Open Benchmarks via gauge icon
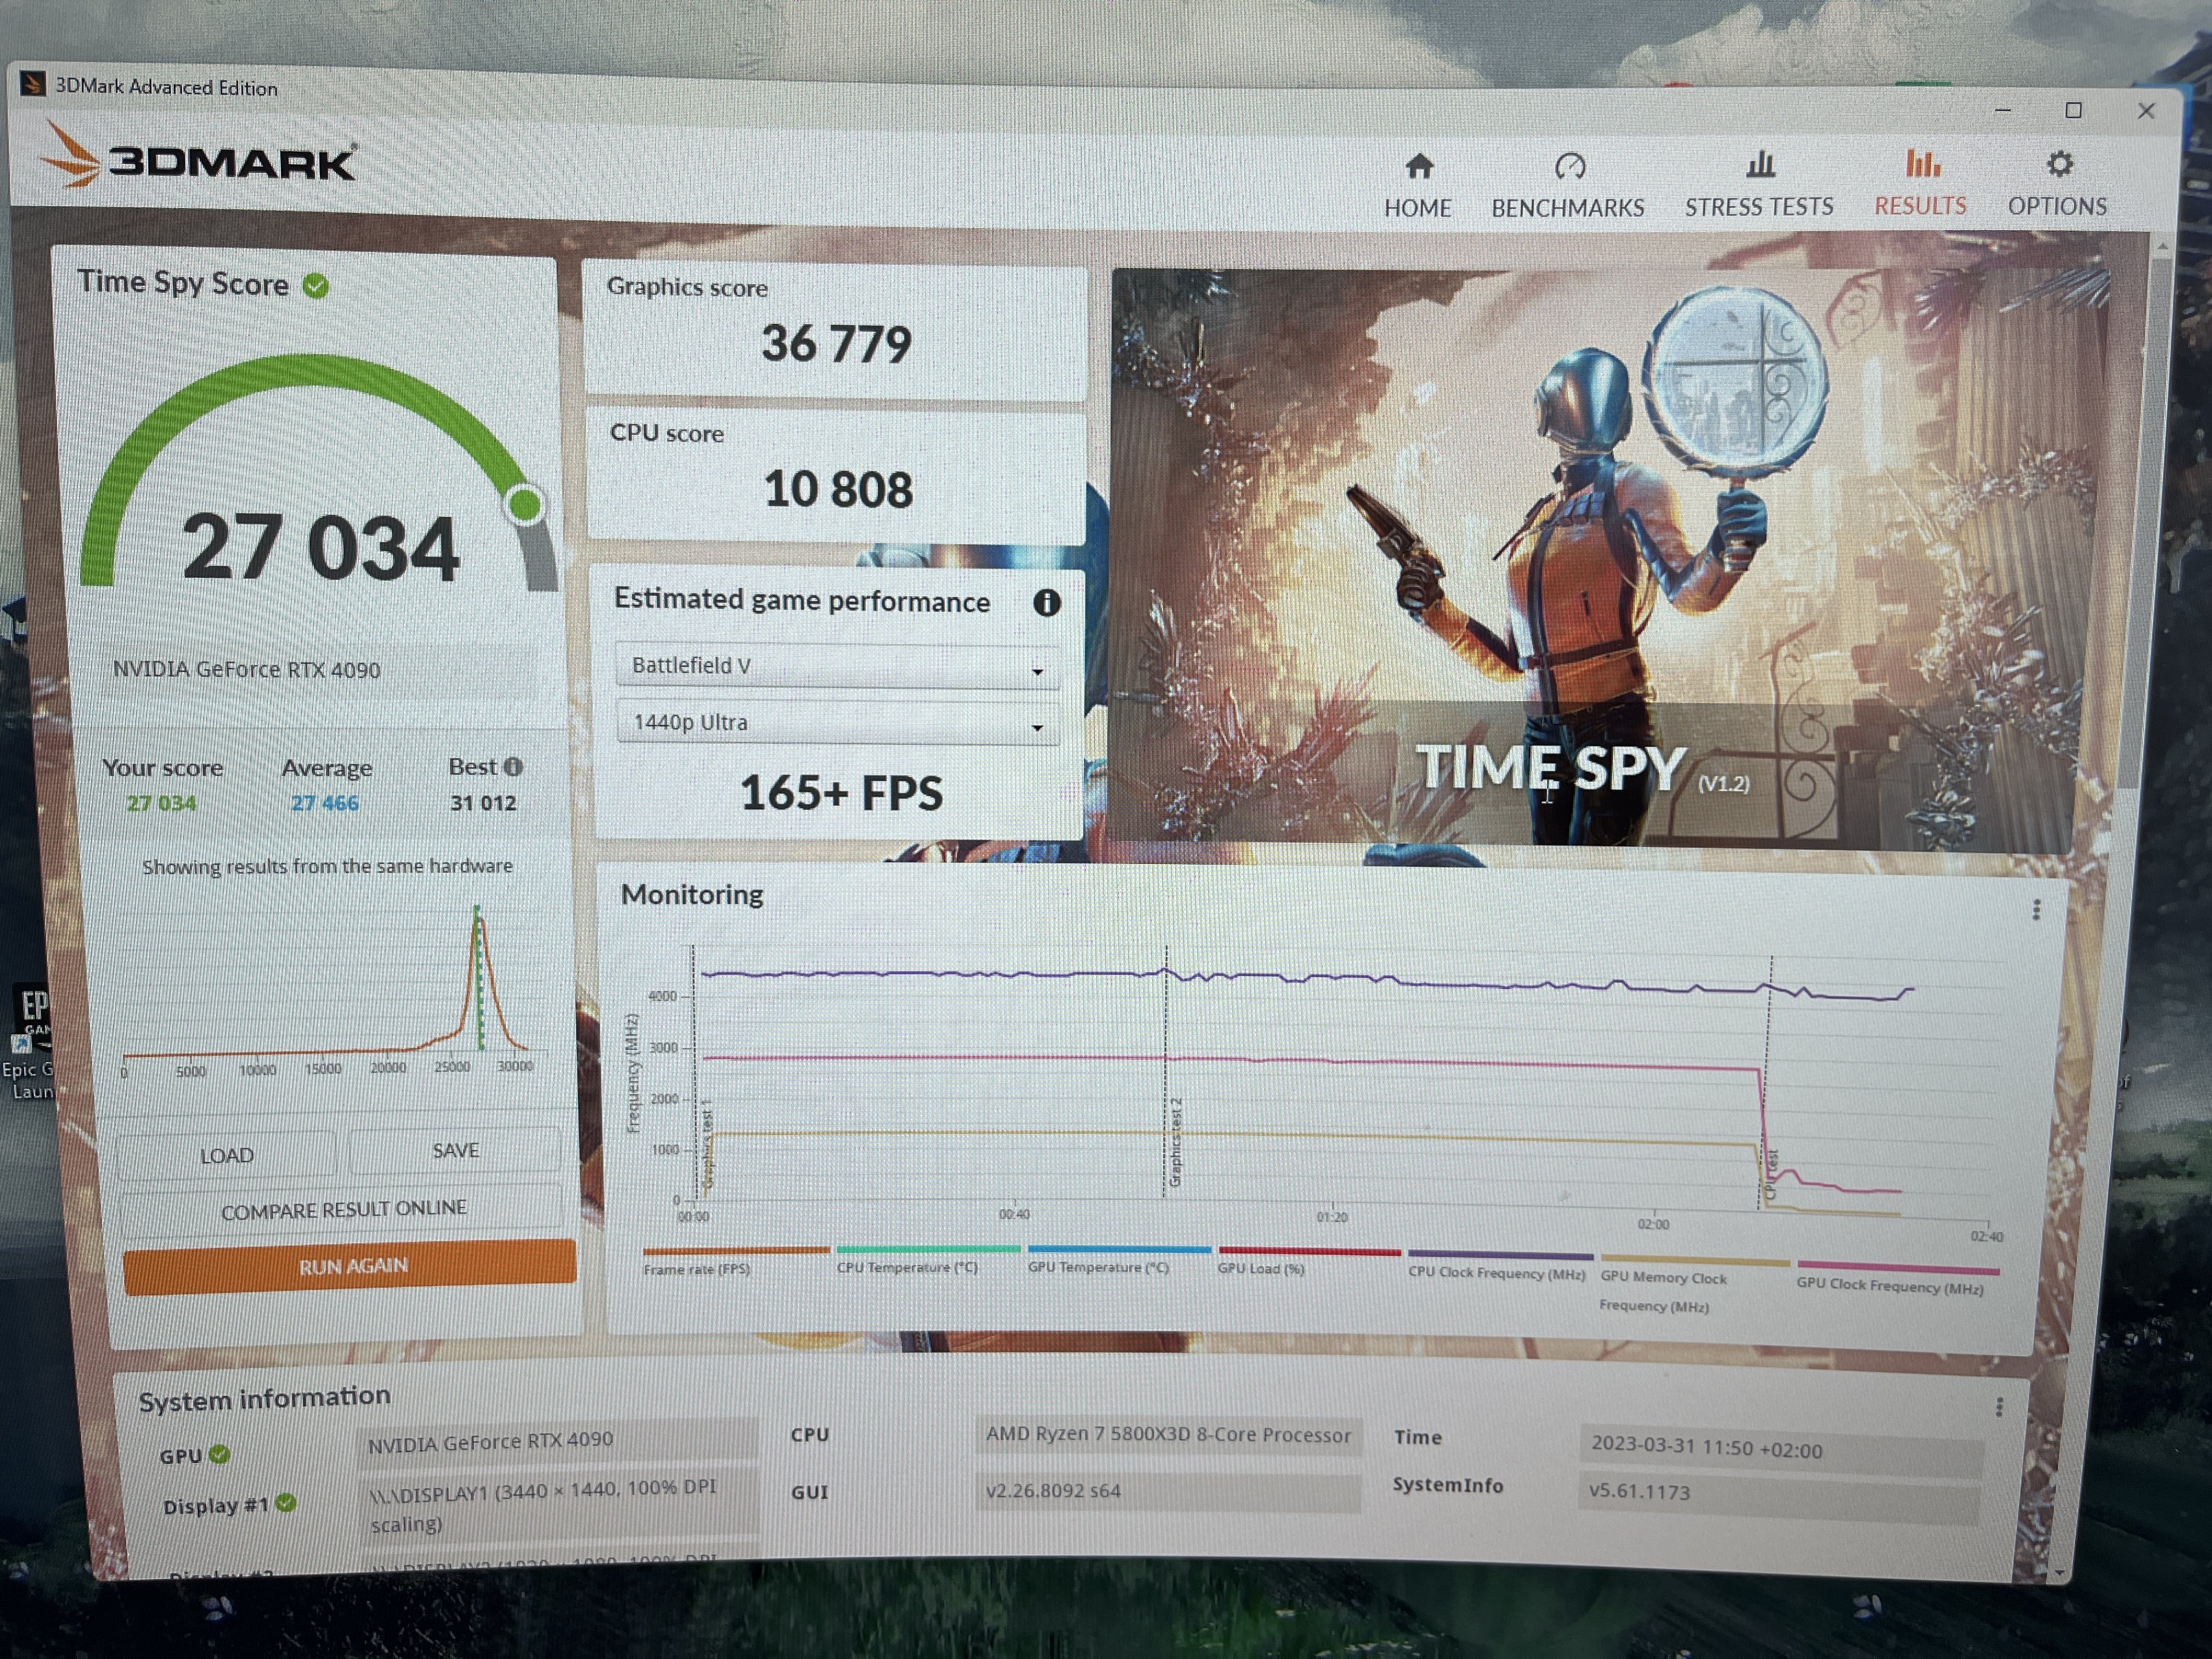2212x1659 pixels. click(x=1569, y=166)
